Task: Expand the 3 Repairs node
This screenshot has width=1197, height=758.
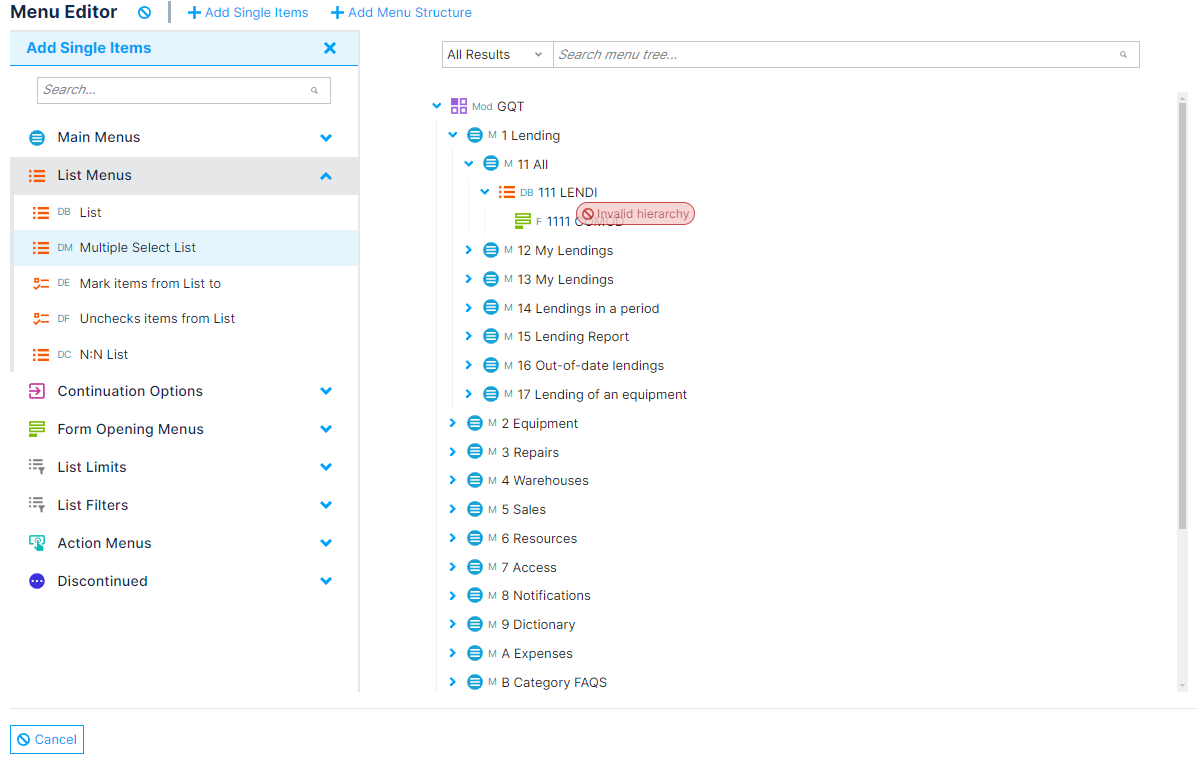Action: [453, 452]
